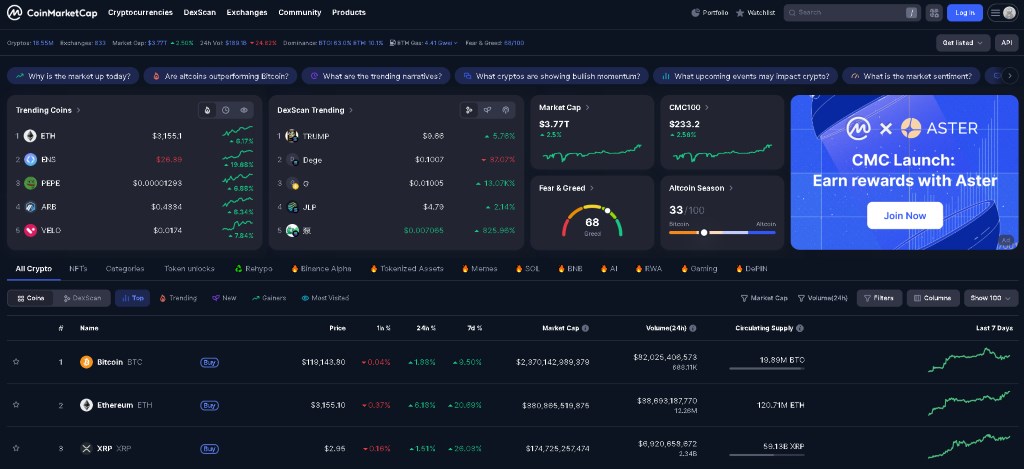Click XRP logo in table row
The height and width of the screenshot is (469, 1024).
[x=86, y=448]
